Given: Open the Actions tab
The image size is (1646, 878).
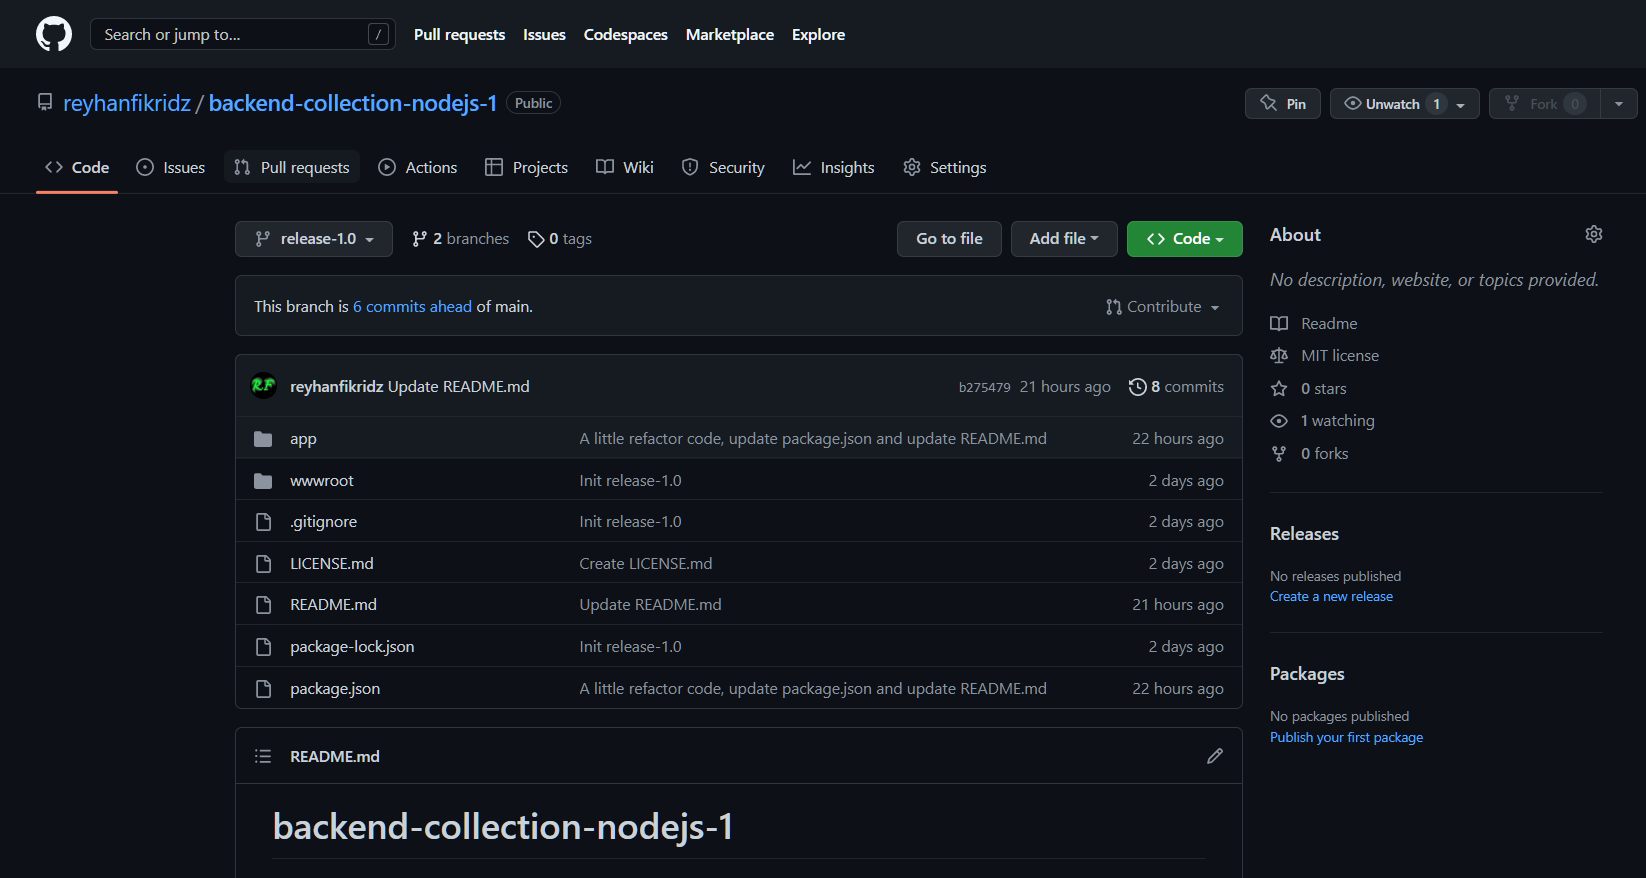Looking at the screenshot, I should tap(418, 168).
